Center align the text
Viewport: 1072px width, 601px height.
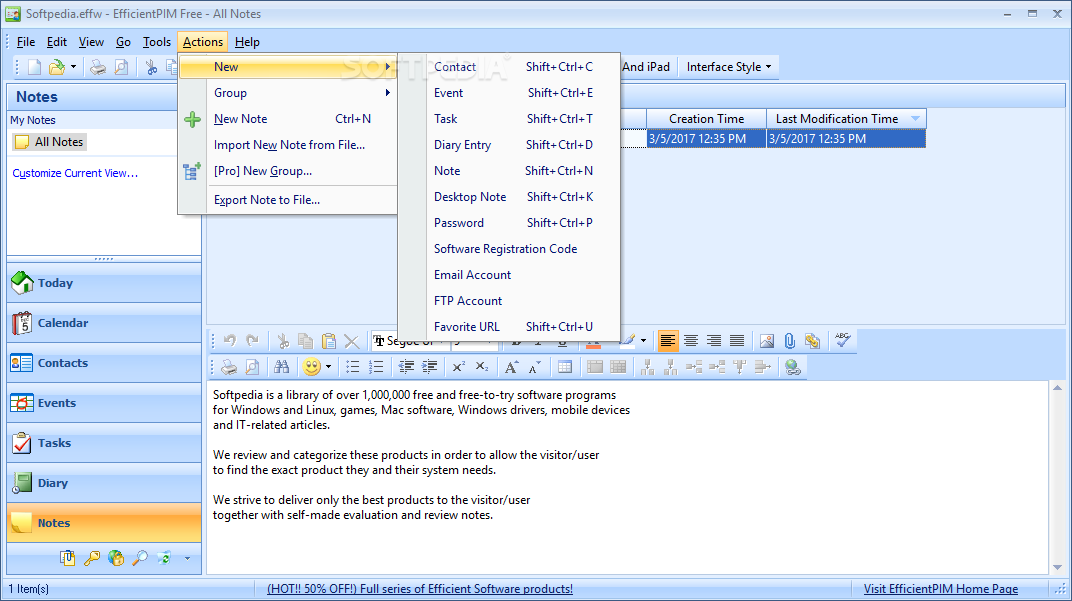[x=691, y=340]
